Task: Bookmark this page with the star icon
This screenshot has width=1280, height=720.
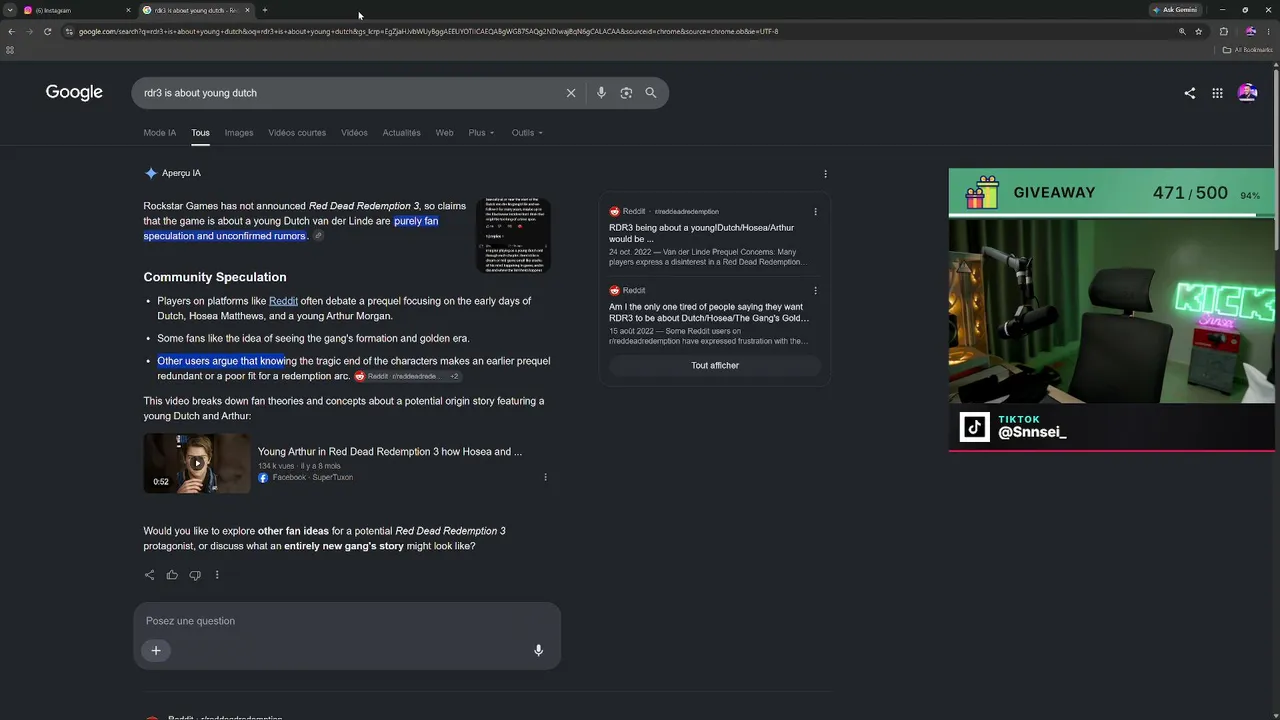Action: point(1198,31)
